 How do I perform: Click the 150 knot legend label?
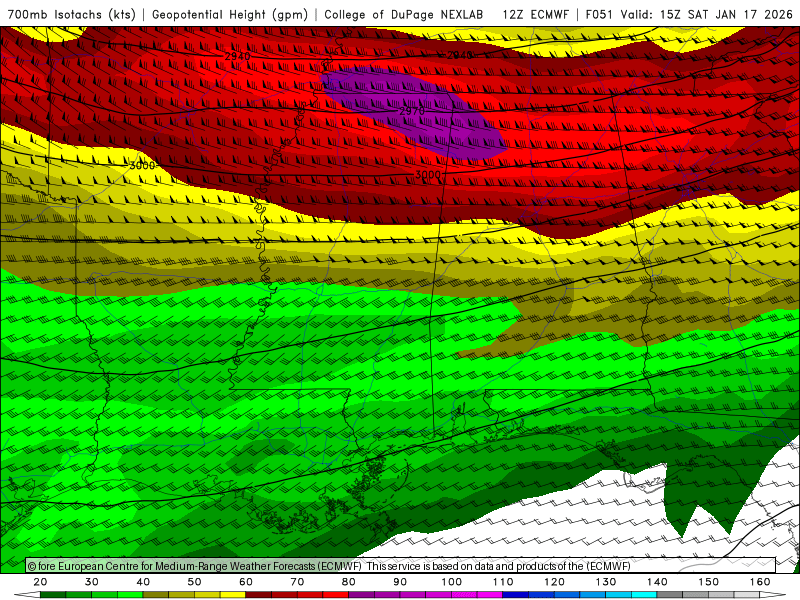[x=709, y=582]
